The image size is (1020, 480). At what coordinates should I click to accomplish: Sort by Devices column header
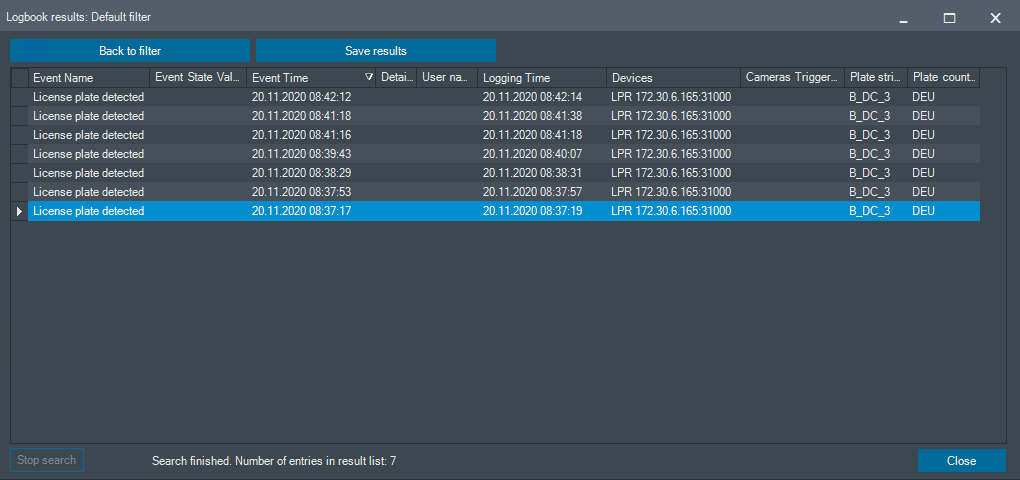click(673, 77)
